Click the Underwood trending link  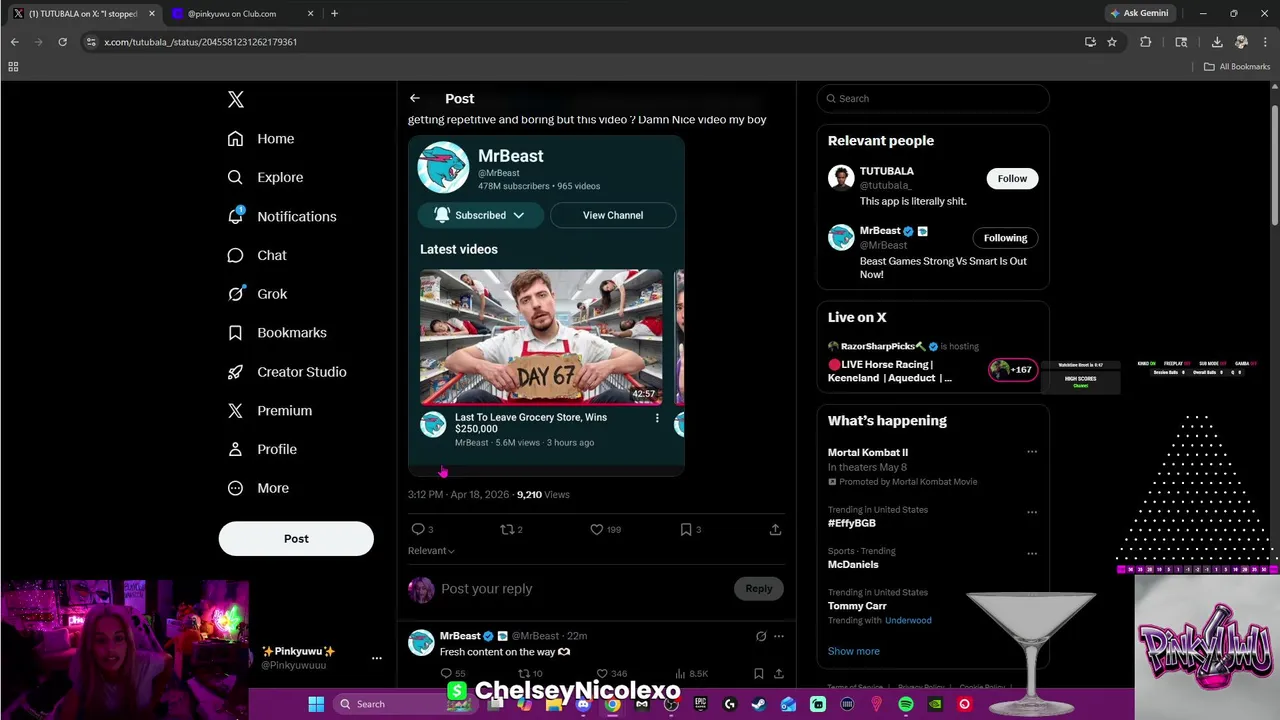pos(908,620)
